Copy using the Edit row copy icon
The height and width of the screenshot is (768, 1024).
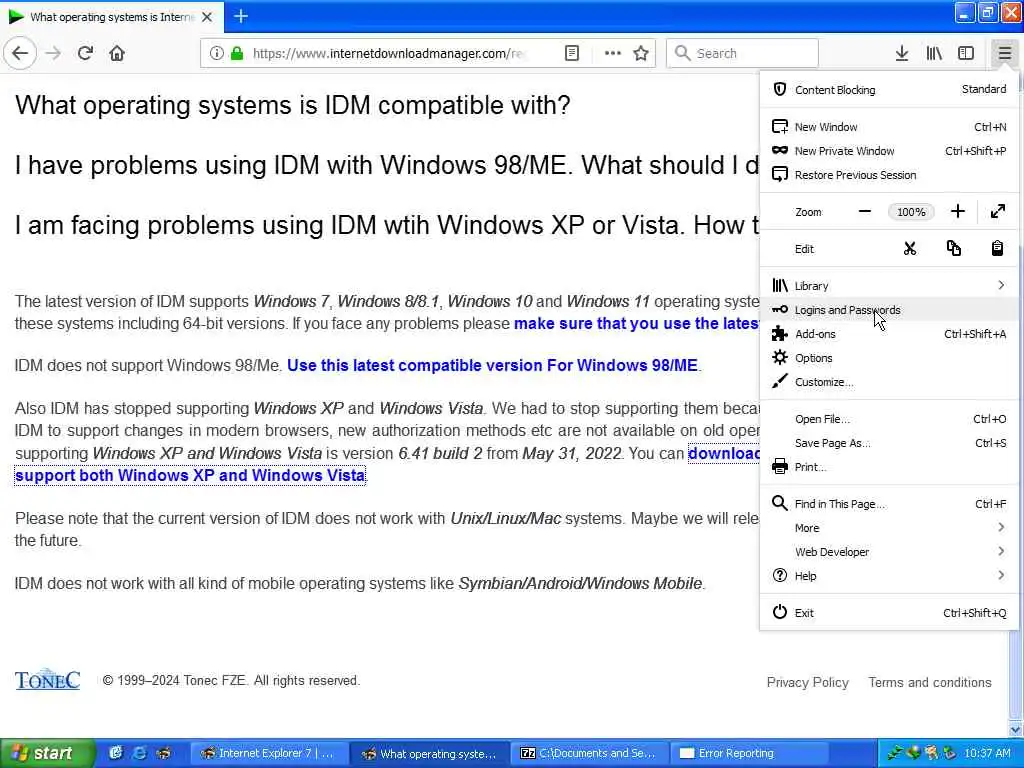click(x=953, y=248)
